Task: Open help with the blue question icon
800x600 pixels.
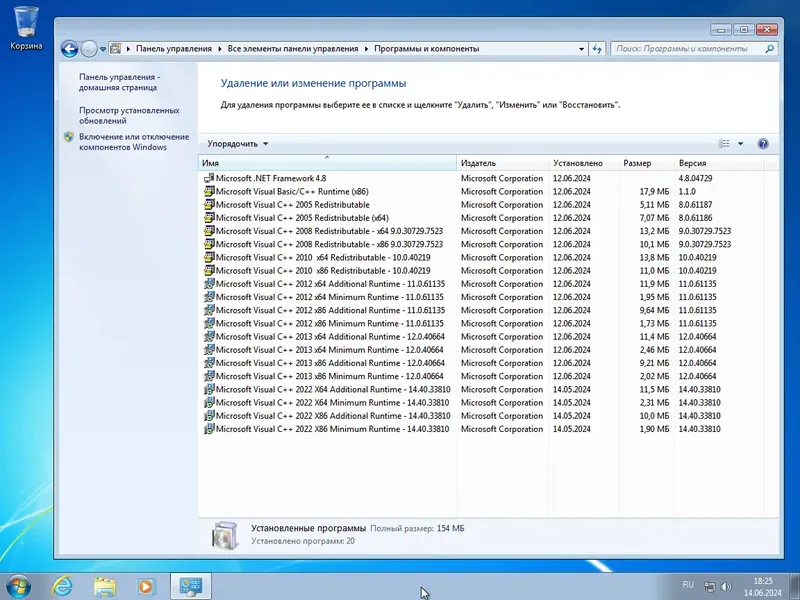Action: tap(763, 144)
